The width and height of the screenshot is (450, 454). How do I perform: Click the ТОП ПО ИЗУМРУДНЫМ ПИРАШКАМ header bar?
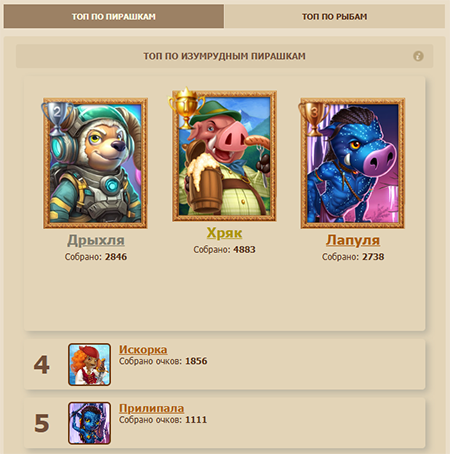coord(225,56)
